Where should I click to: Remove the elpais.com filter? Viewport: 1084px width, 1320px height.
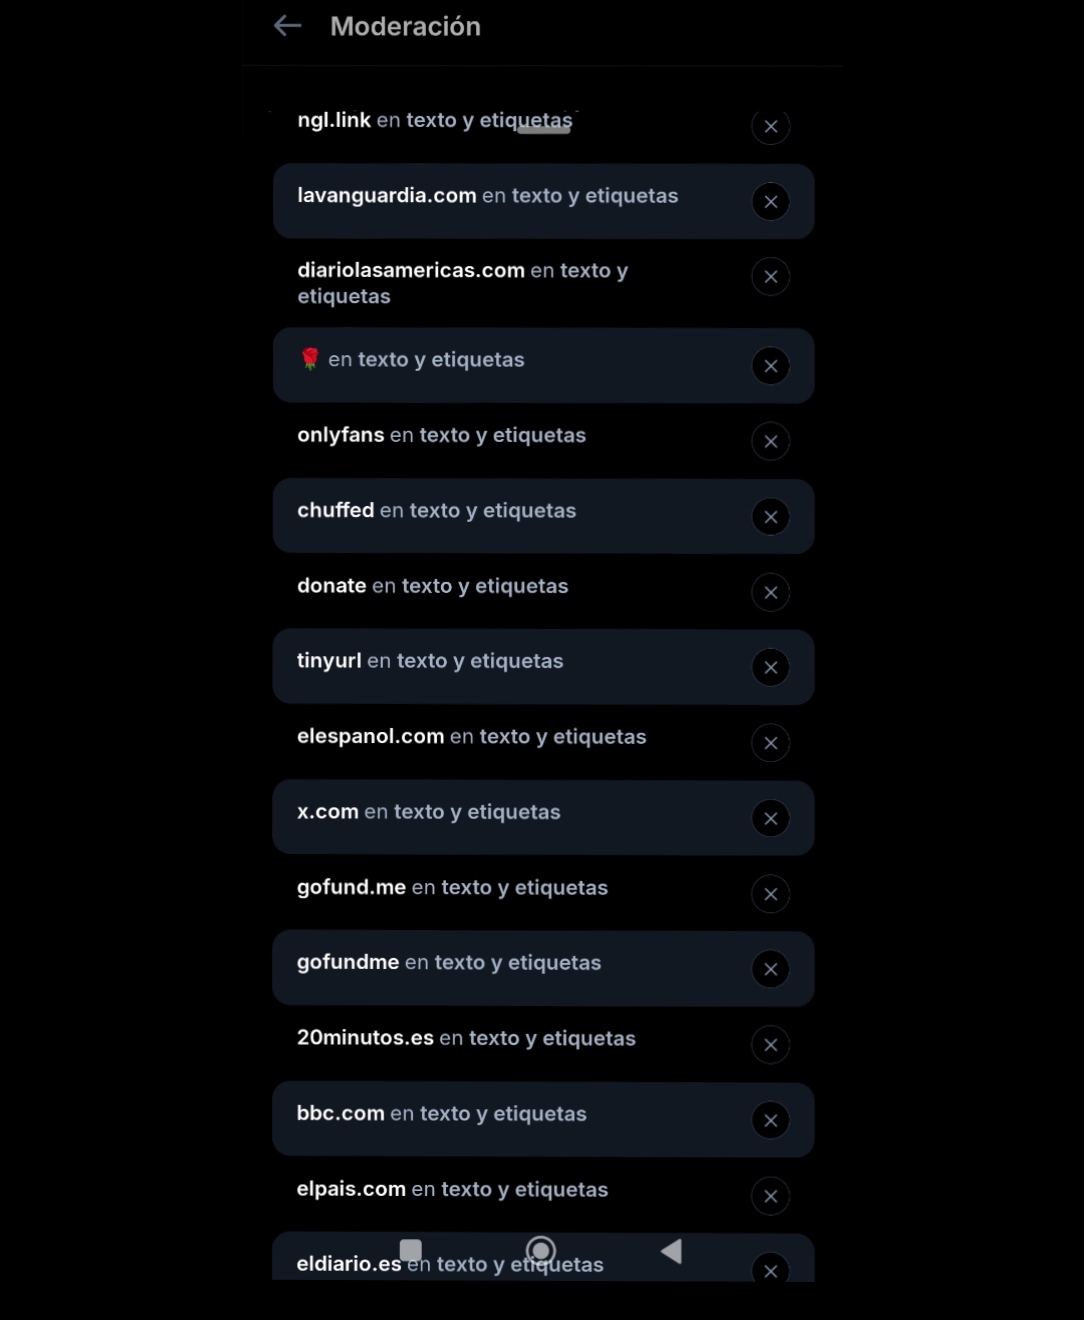click(770, 1196)
